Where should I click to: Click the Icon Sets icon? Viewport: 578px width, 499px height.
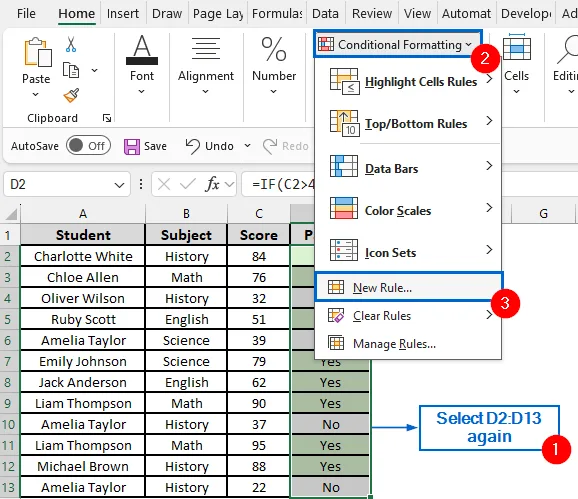[x=344, y=250]
